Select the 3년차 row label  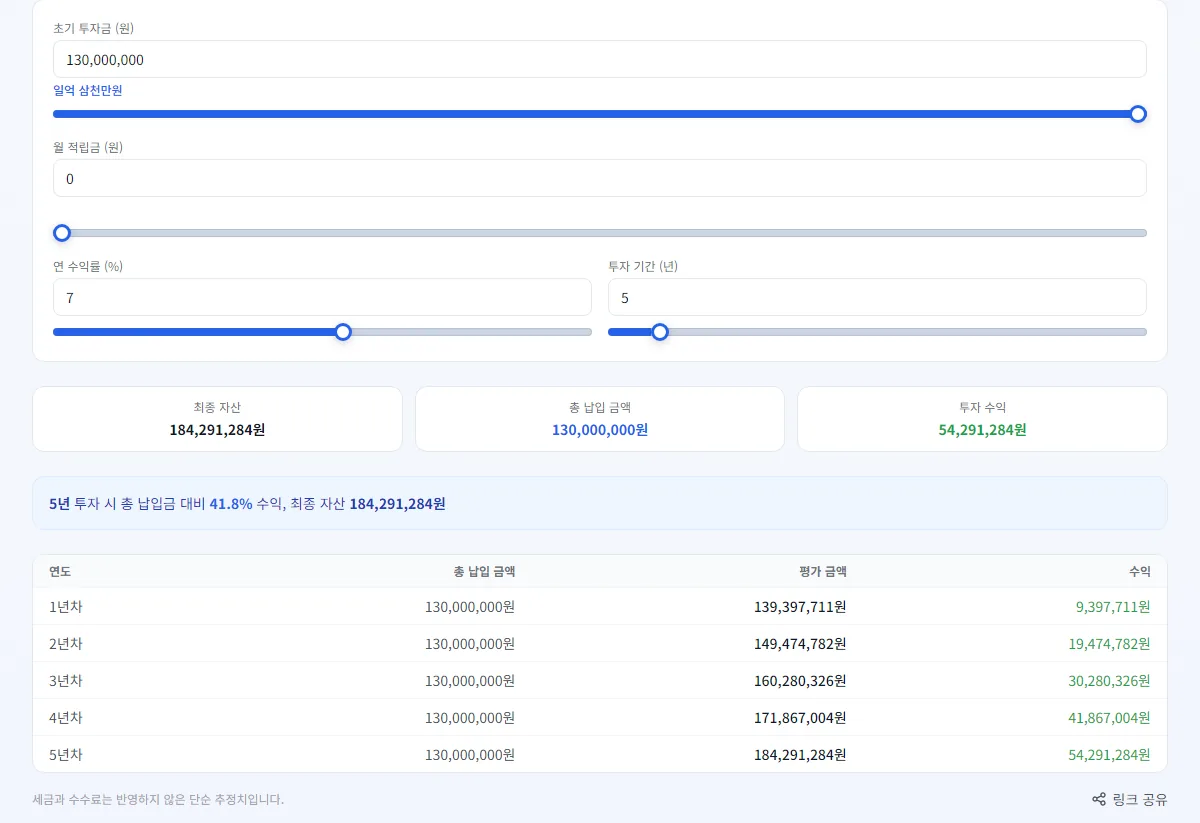(x=66, y=681)
